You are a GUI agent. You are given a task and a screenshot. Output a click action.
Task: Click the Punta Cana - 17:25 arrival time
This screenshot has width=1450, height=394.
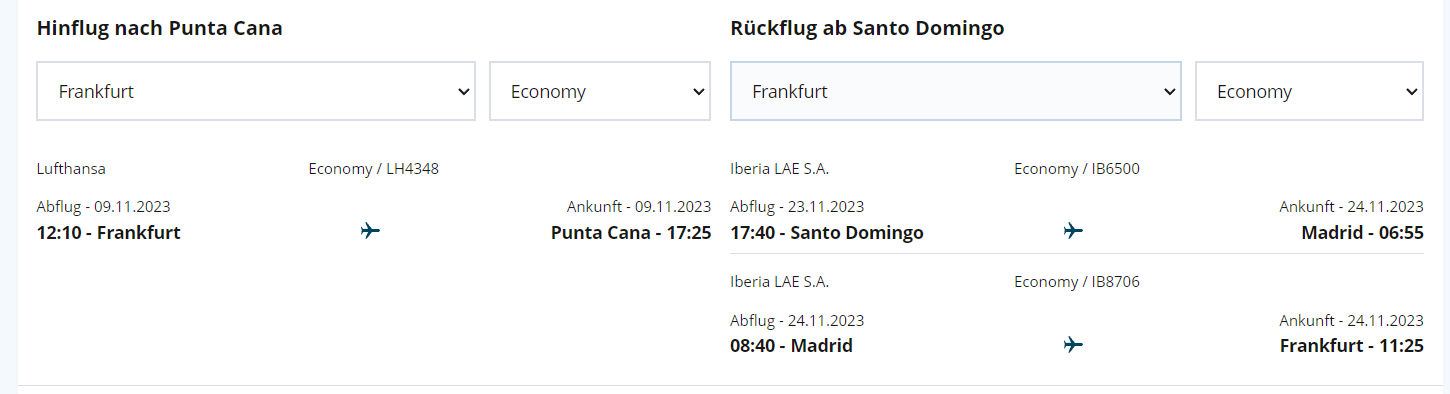pos(631,233)
